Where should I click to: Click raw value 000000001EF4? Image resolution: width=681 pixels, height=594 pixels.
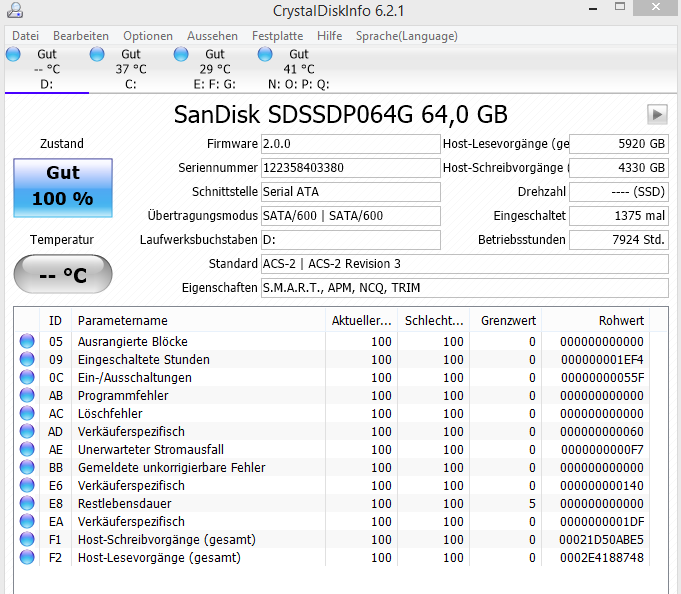[x=602, y=360]
